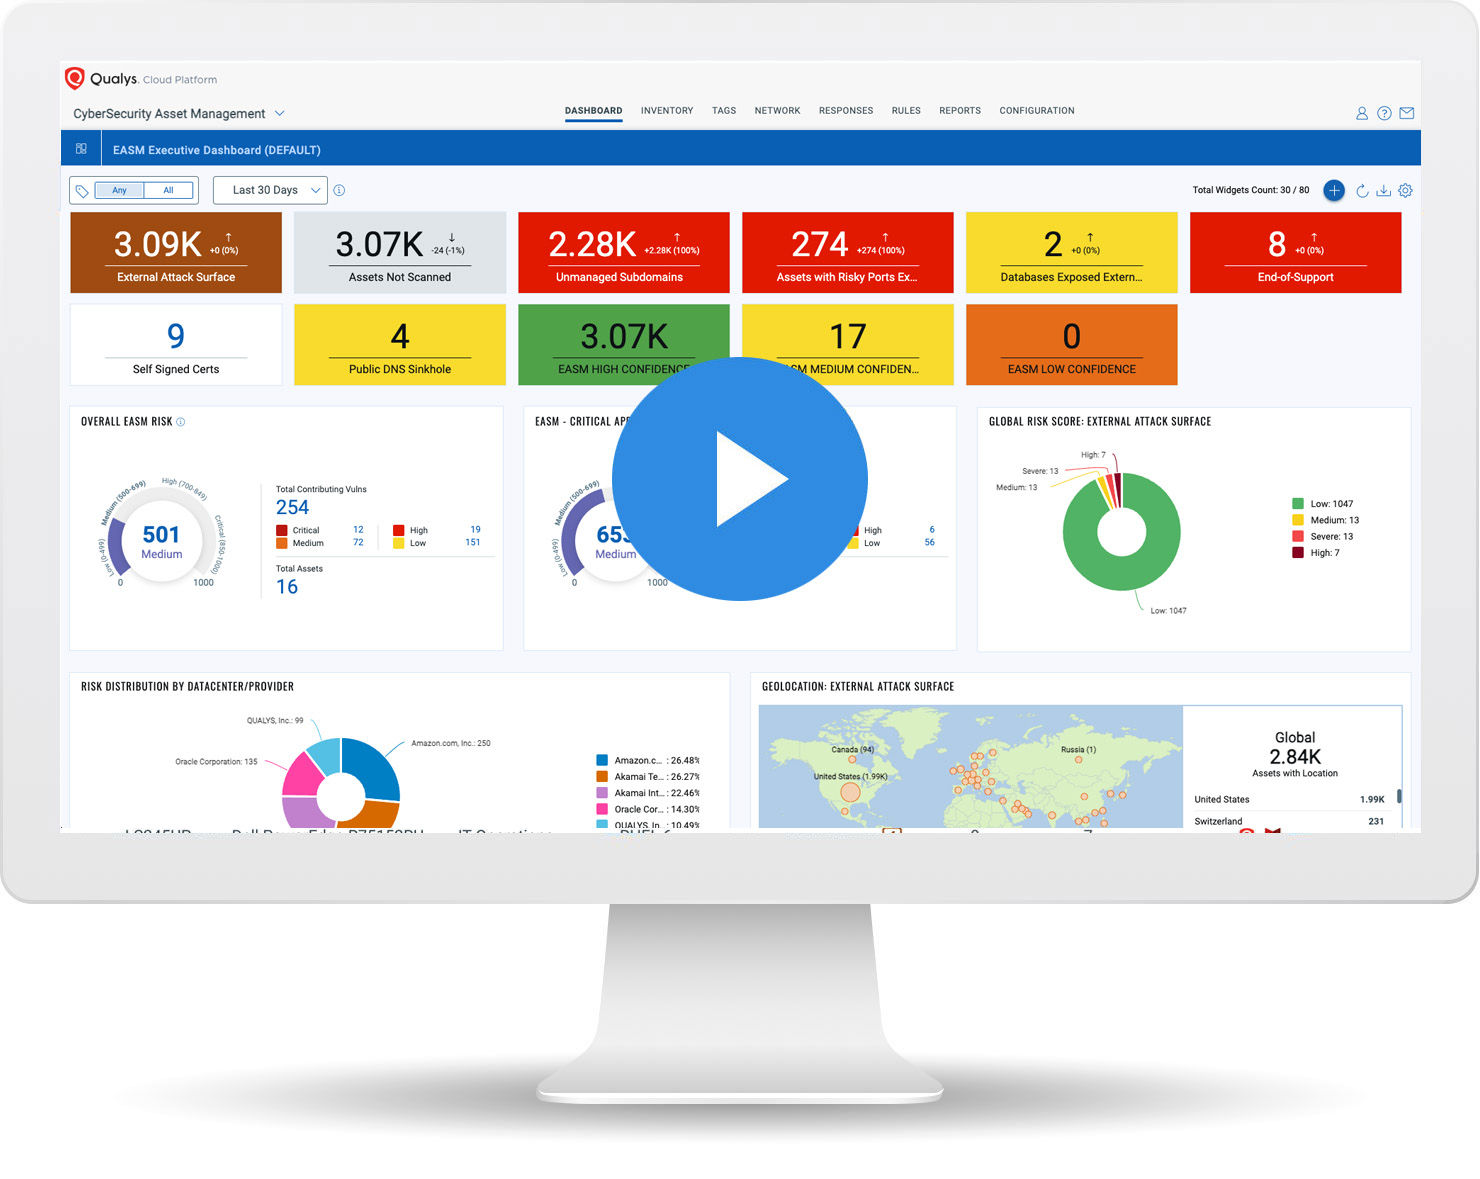Switch to the Dashboard tab
The width and height of the screenshot is (1480, 1179).
pyautogui.click(x=593, y=111)
